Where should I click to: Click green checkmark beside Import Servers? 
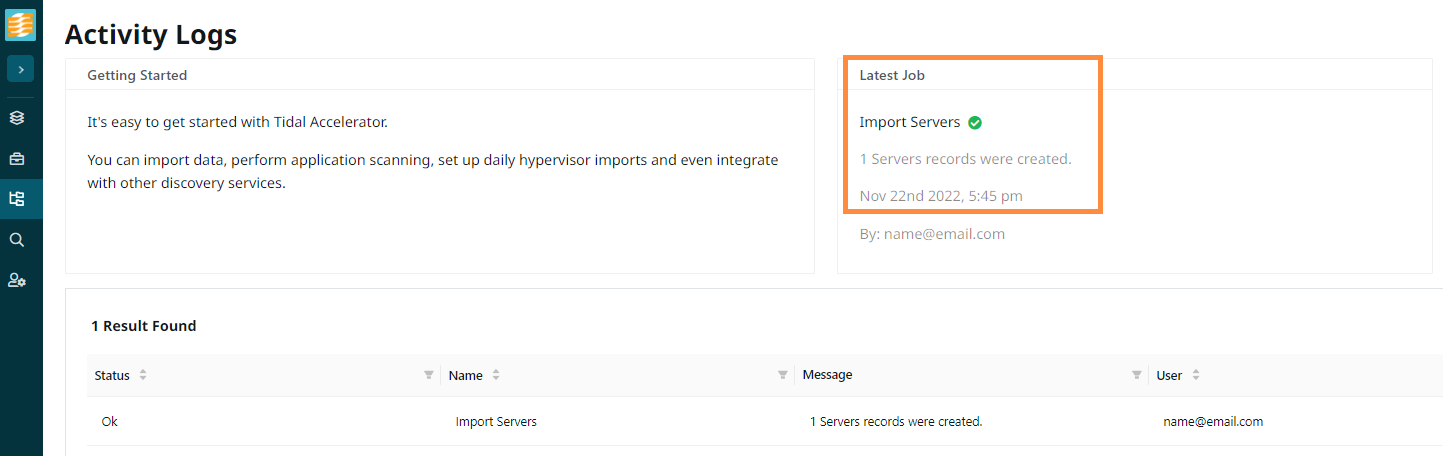pos(975,123)
